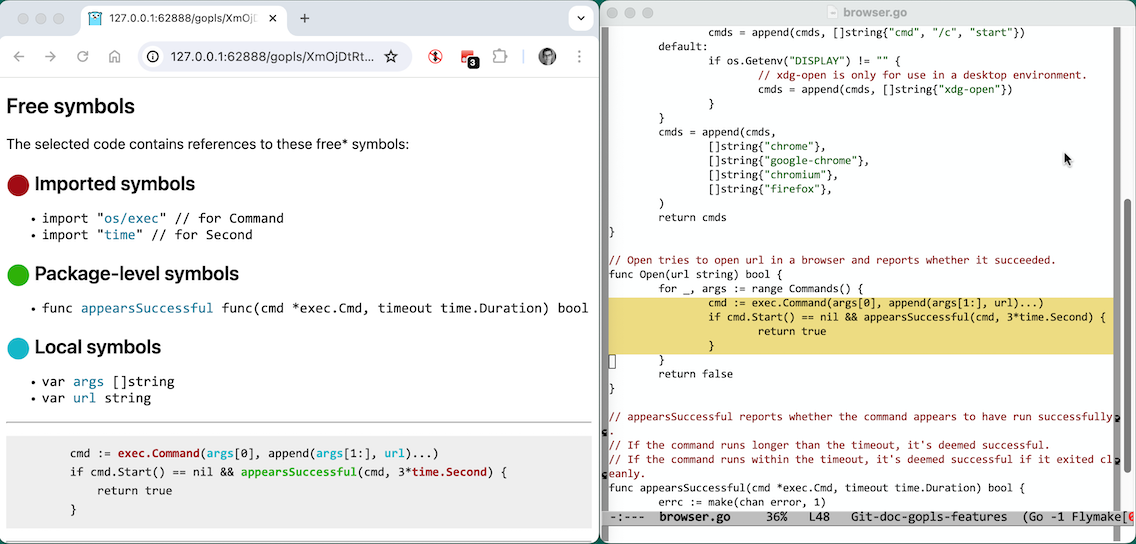This screenshot has width=1136, height=544.
Task: Go to the browser home page
Action: pyautogui.click(x=115, y=57)
